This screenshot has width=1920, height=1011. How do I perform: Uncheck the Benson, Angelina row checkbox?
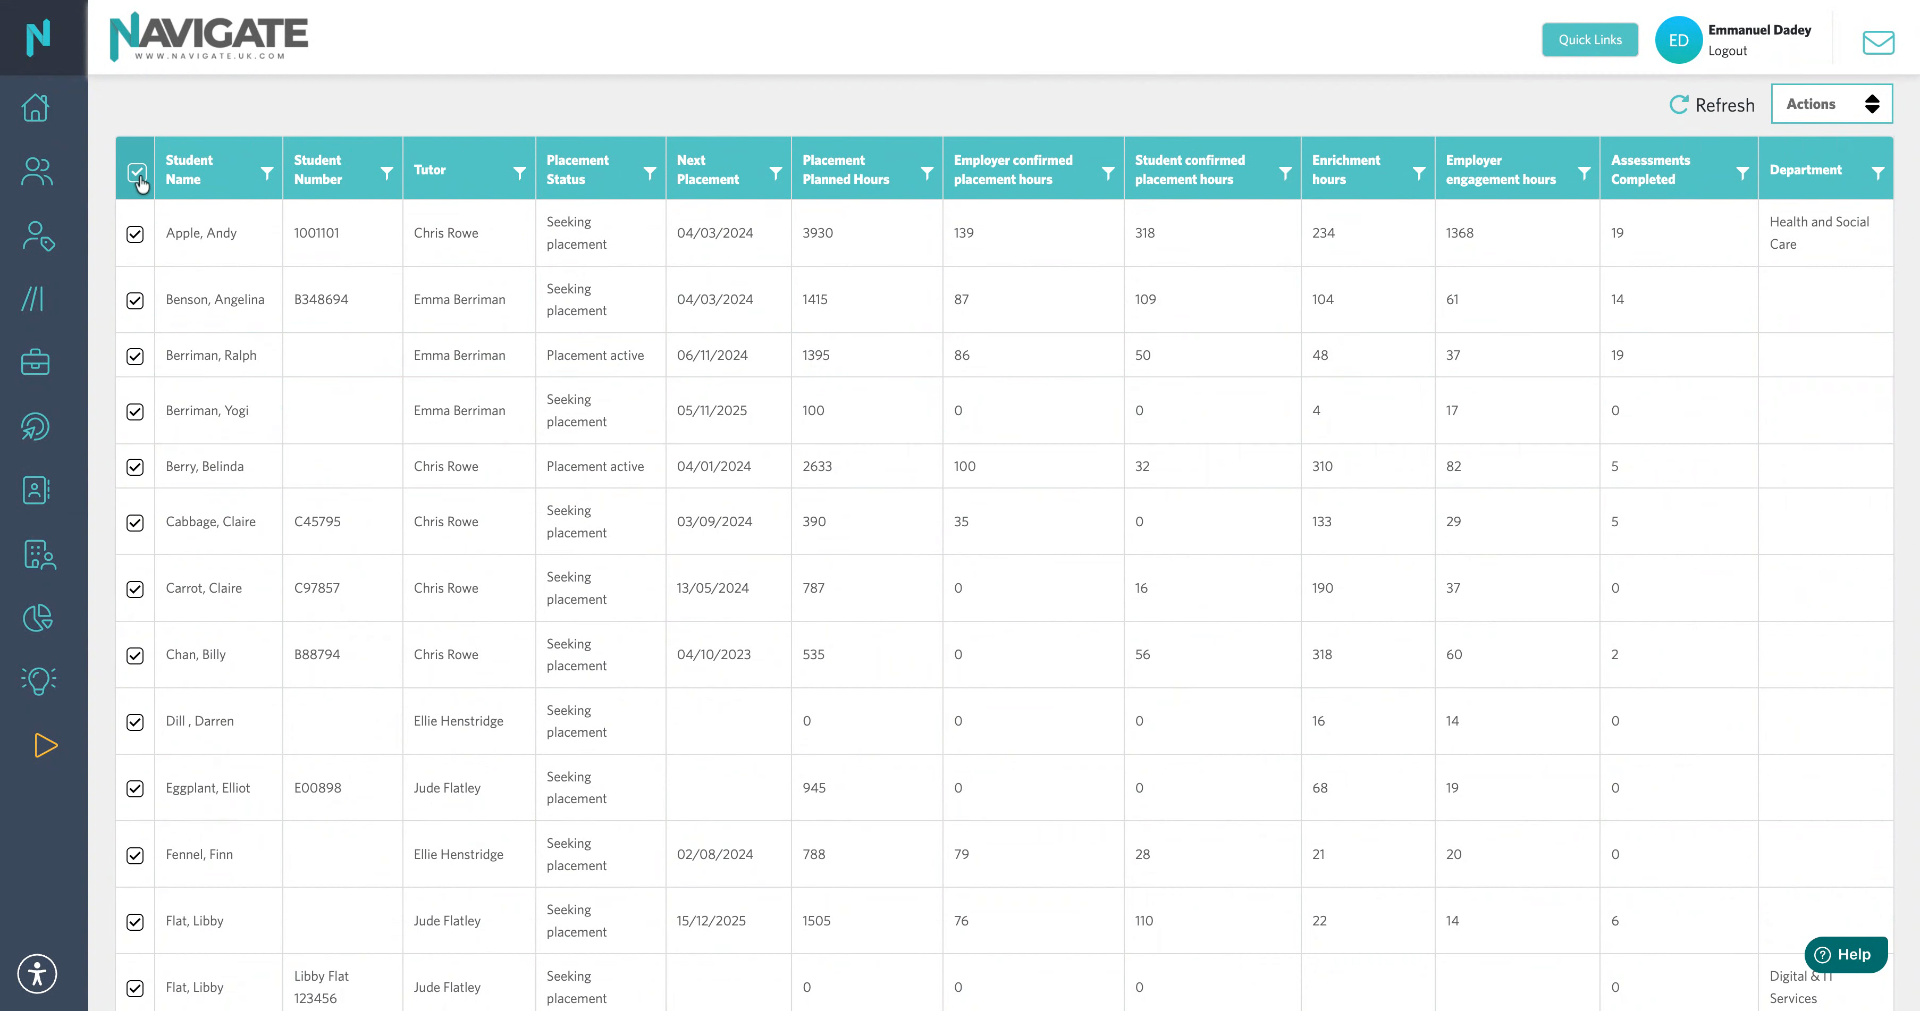(135, 300)
